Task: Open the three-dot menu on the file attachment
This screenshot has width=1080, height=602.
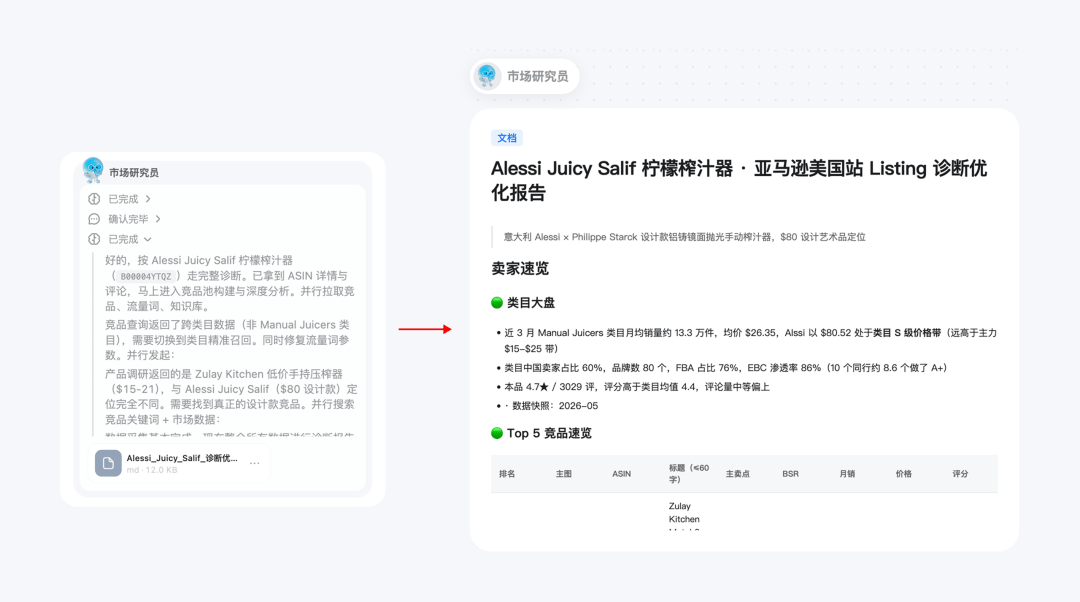Action: coord(255,463)
